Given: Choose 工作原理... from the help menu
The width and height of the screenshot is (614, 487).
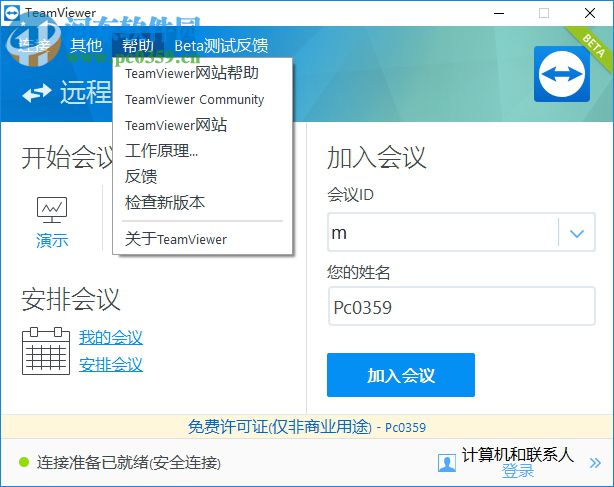Looking at the screenshot, I should coord(161,151).
